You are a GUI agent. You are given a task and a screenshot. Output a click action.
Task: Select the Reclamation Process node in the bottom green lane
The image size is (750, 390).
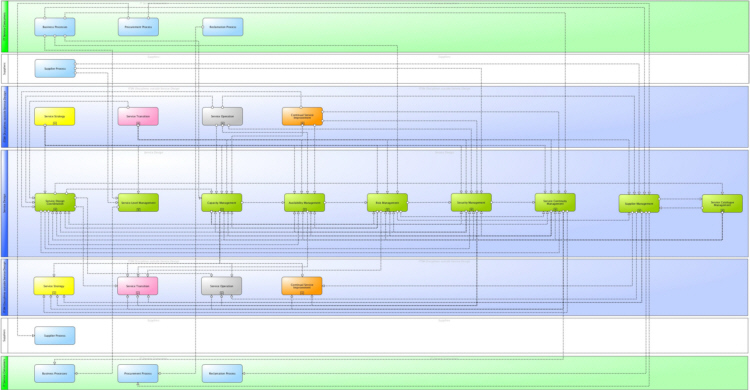222,373
